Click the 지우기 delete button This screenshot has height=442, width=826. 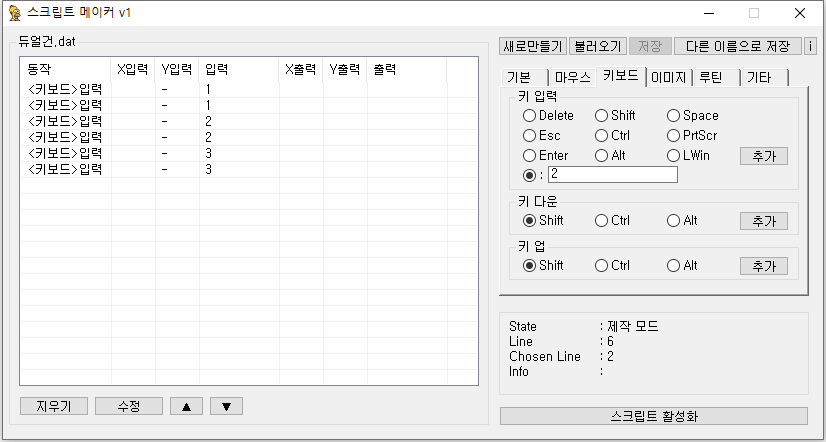54,406
